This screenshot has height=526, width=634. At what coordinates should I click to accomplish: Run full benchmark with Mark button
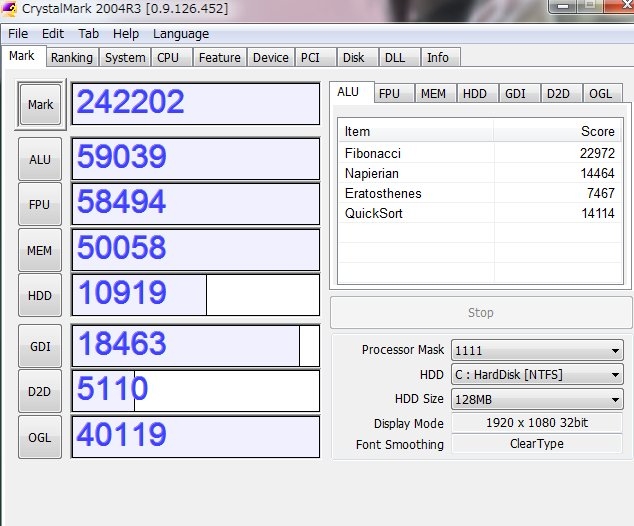coord(40,104)
